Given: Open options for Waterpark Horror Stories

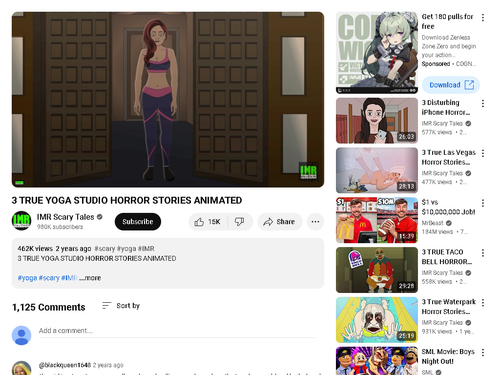Looking at the screenshot, I should tap(483, 303).
